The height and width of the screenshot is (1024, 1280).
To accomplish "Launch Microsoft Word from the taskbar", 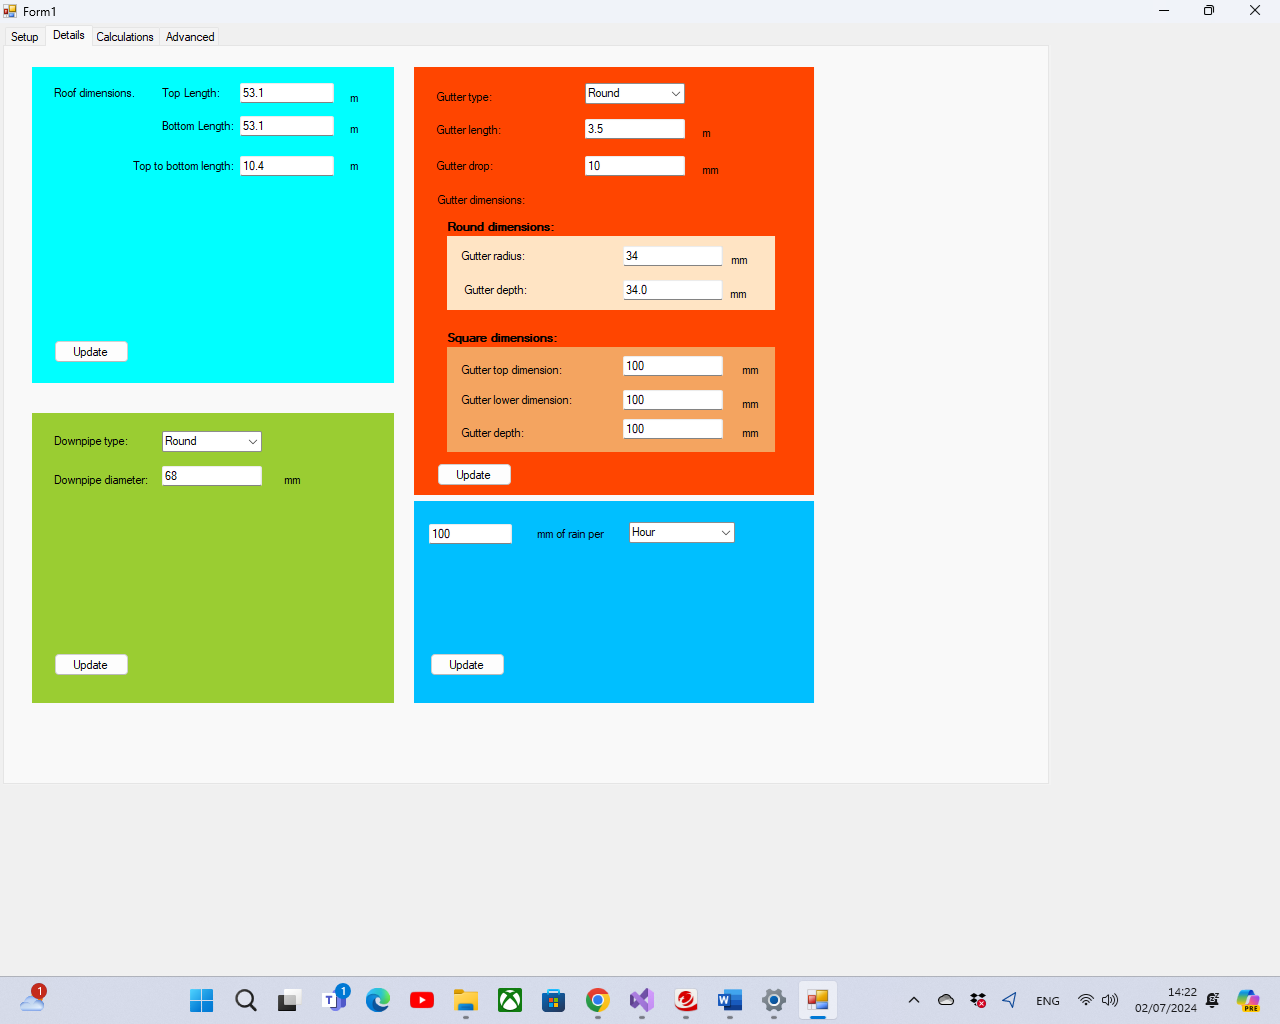I will [729, 1000].
